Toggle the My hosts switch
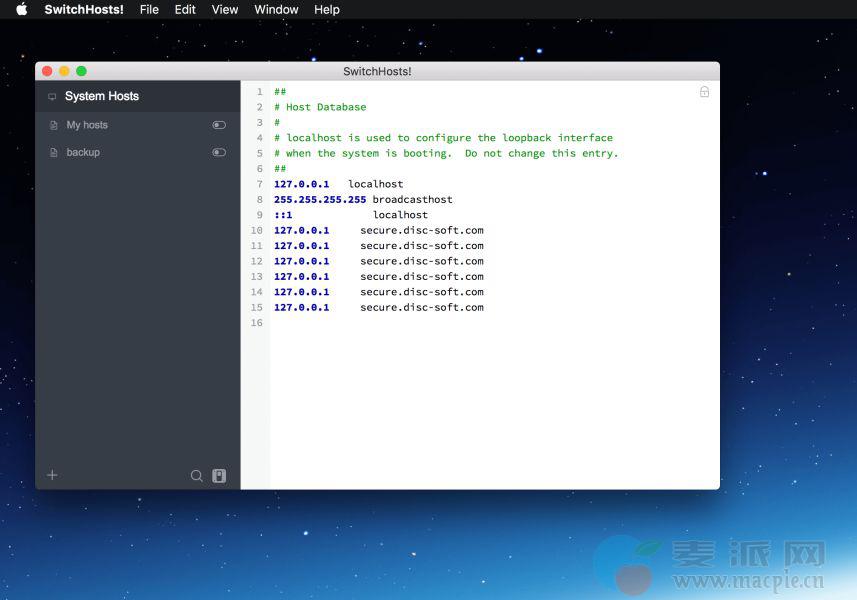The height and width of the screenshot is (600, 857). 219,125
